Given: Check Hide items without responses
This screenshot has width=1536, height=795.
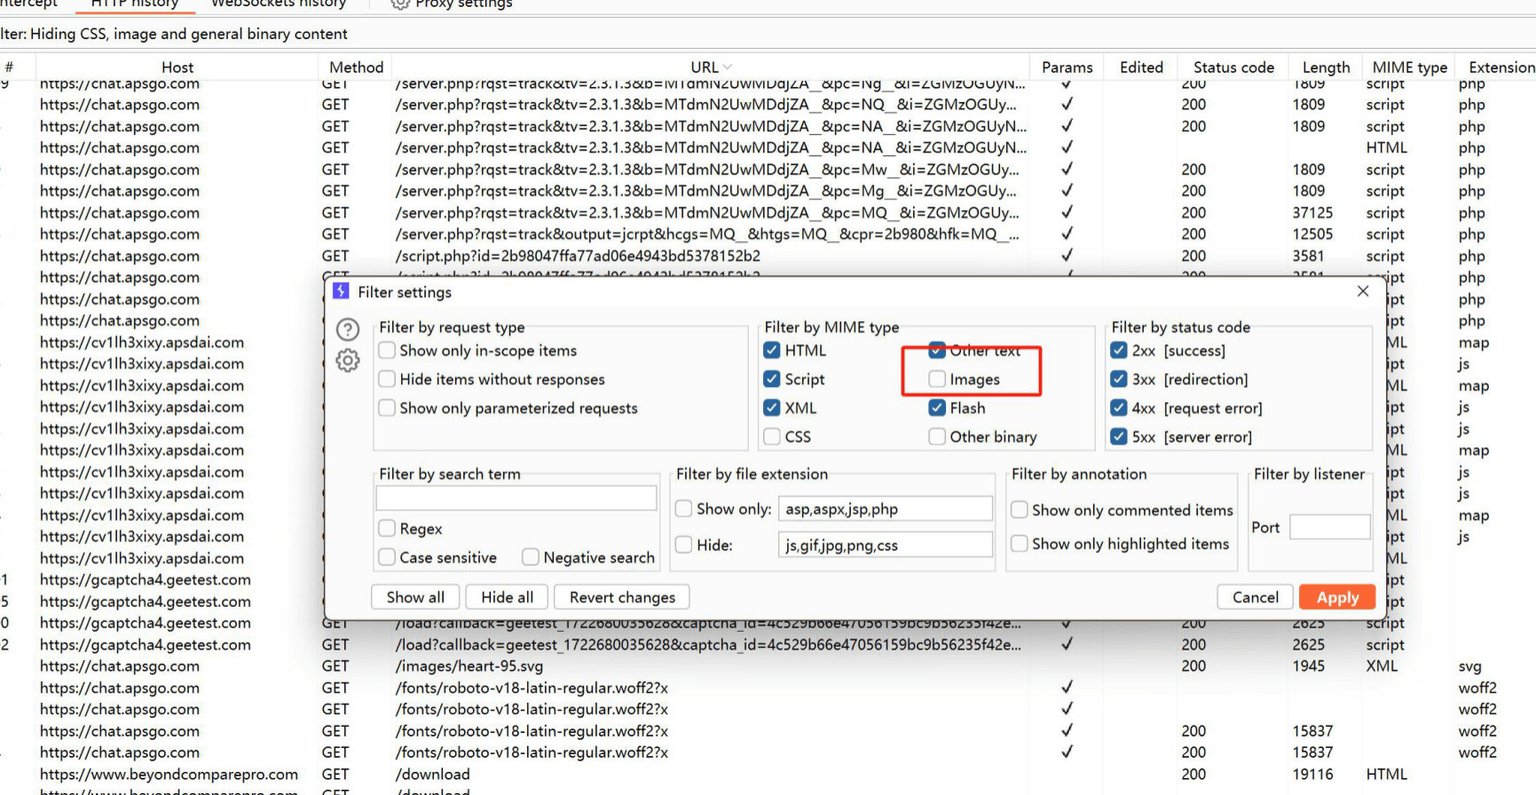Looking at the screenshot, I should [x=387, y=379].
